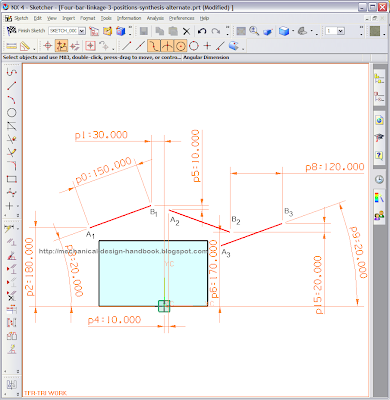Toggle the snap circle quadrant option
Viewport: 390px width, 400px height.
pos(194,46)
